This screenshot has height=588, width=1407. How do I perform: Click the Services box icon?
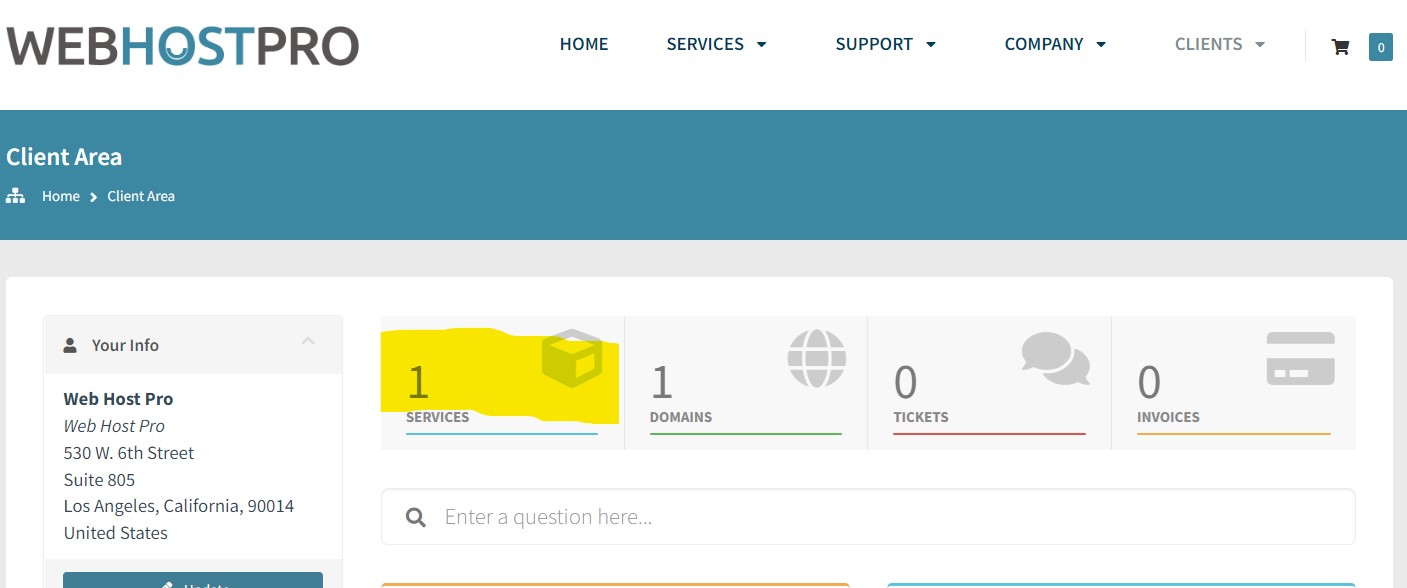572,358
